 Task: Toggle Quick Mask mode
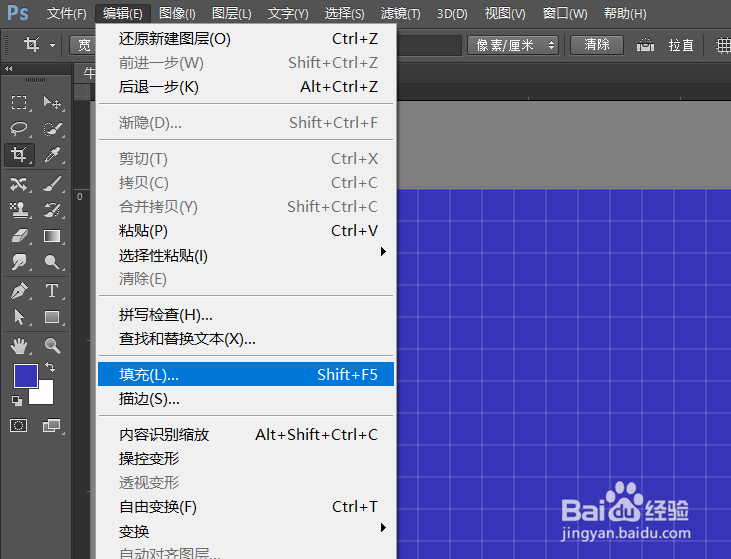coord(19,425)
